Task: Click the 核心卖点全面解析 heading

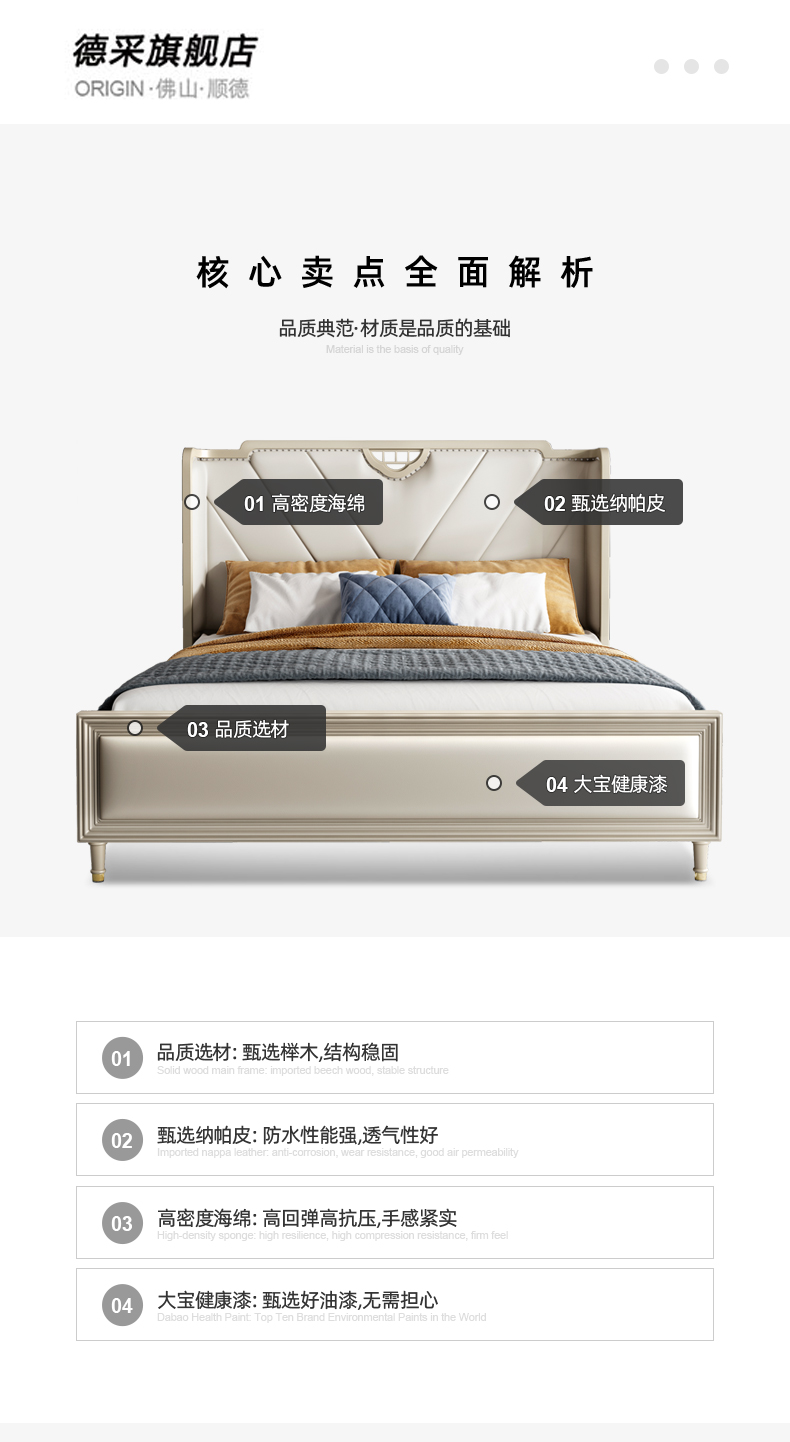Action: 395,273
